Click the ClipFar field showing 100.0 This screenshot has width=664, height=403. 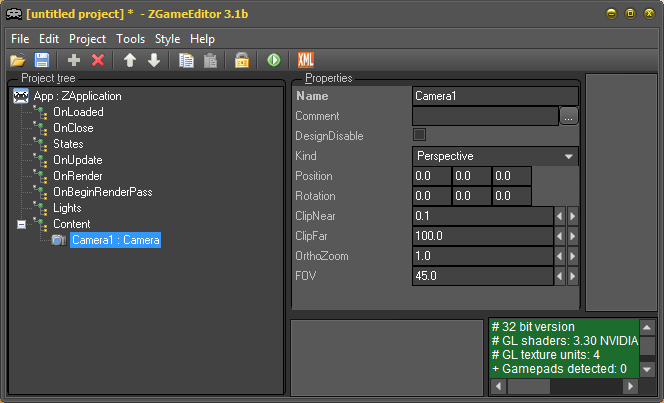(483, 236)
